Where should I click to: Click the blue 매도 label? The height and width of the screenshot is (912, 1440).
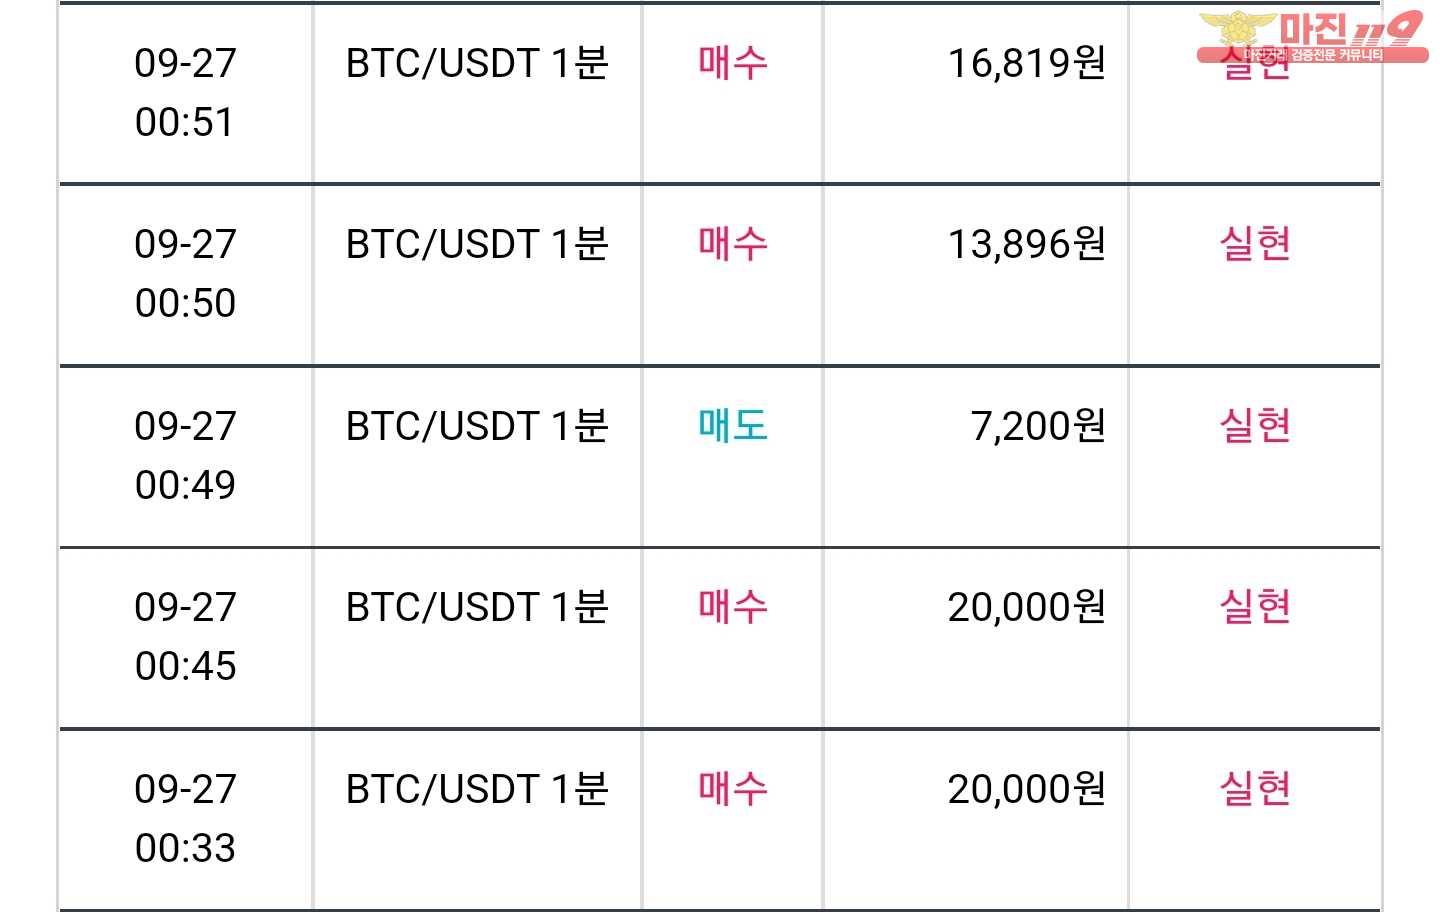point(733,426)
